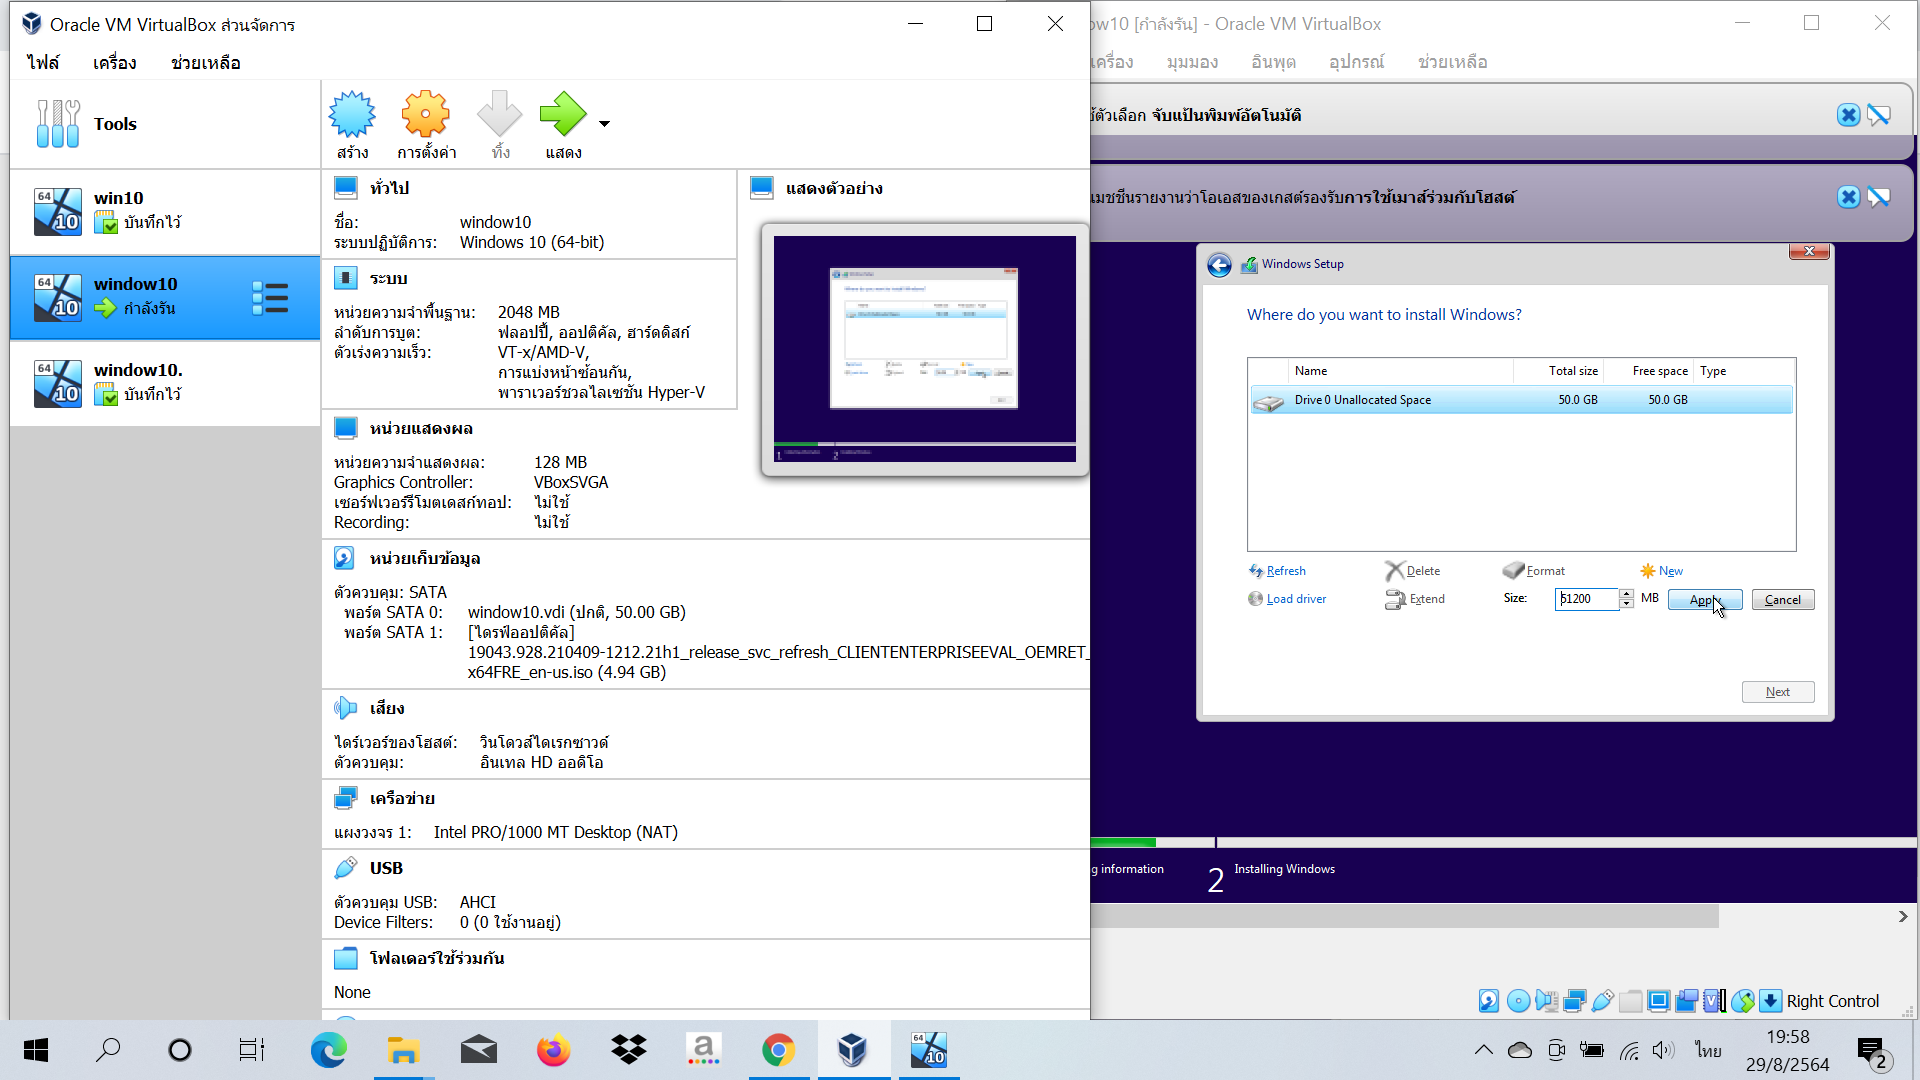The width and height of the screenshot is (1920, 1080).
Task: Click ทั่วไป (General) section header
Action: point(389,188)
